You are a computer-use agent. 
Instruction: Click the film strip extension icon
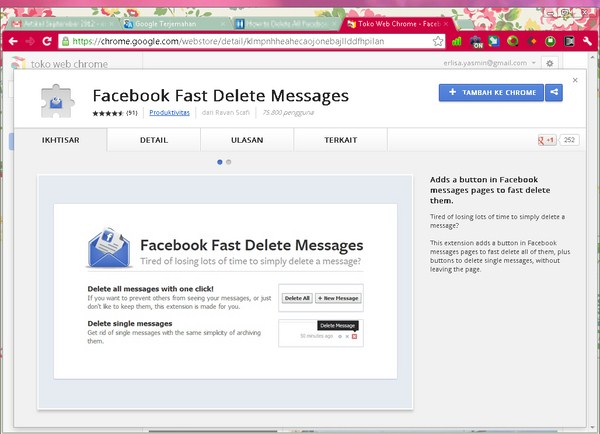click(569, 41)
